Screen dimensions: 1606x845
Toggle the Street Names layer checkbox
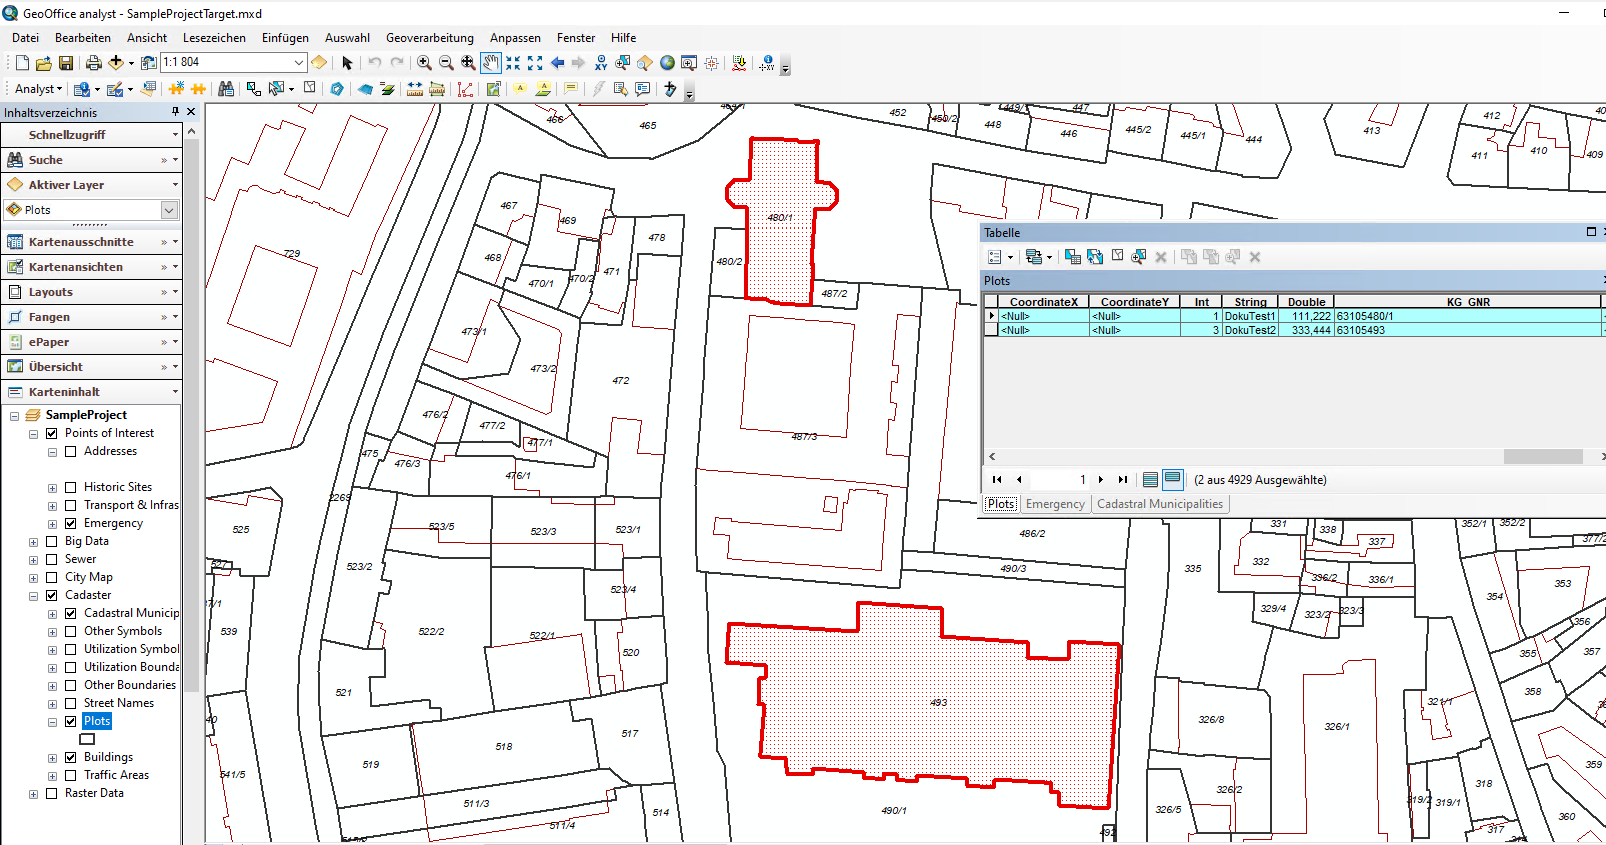pos(71,704)
